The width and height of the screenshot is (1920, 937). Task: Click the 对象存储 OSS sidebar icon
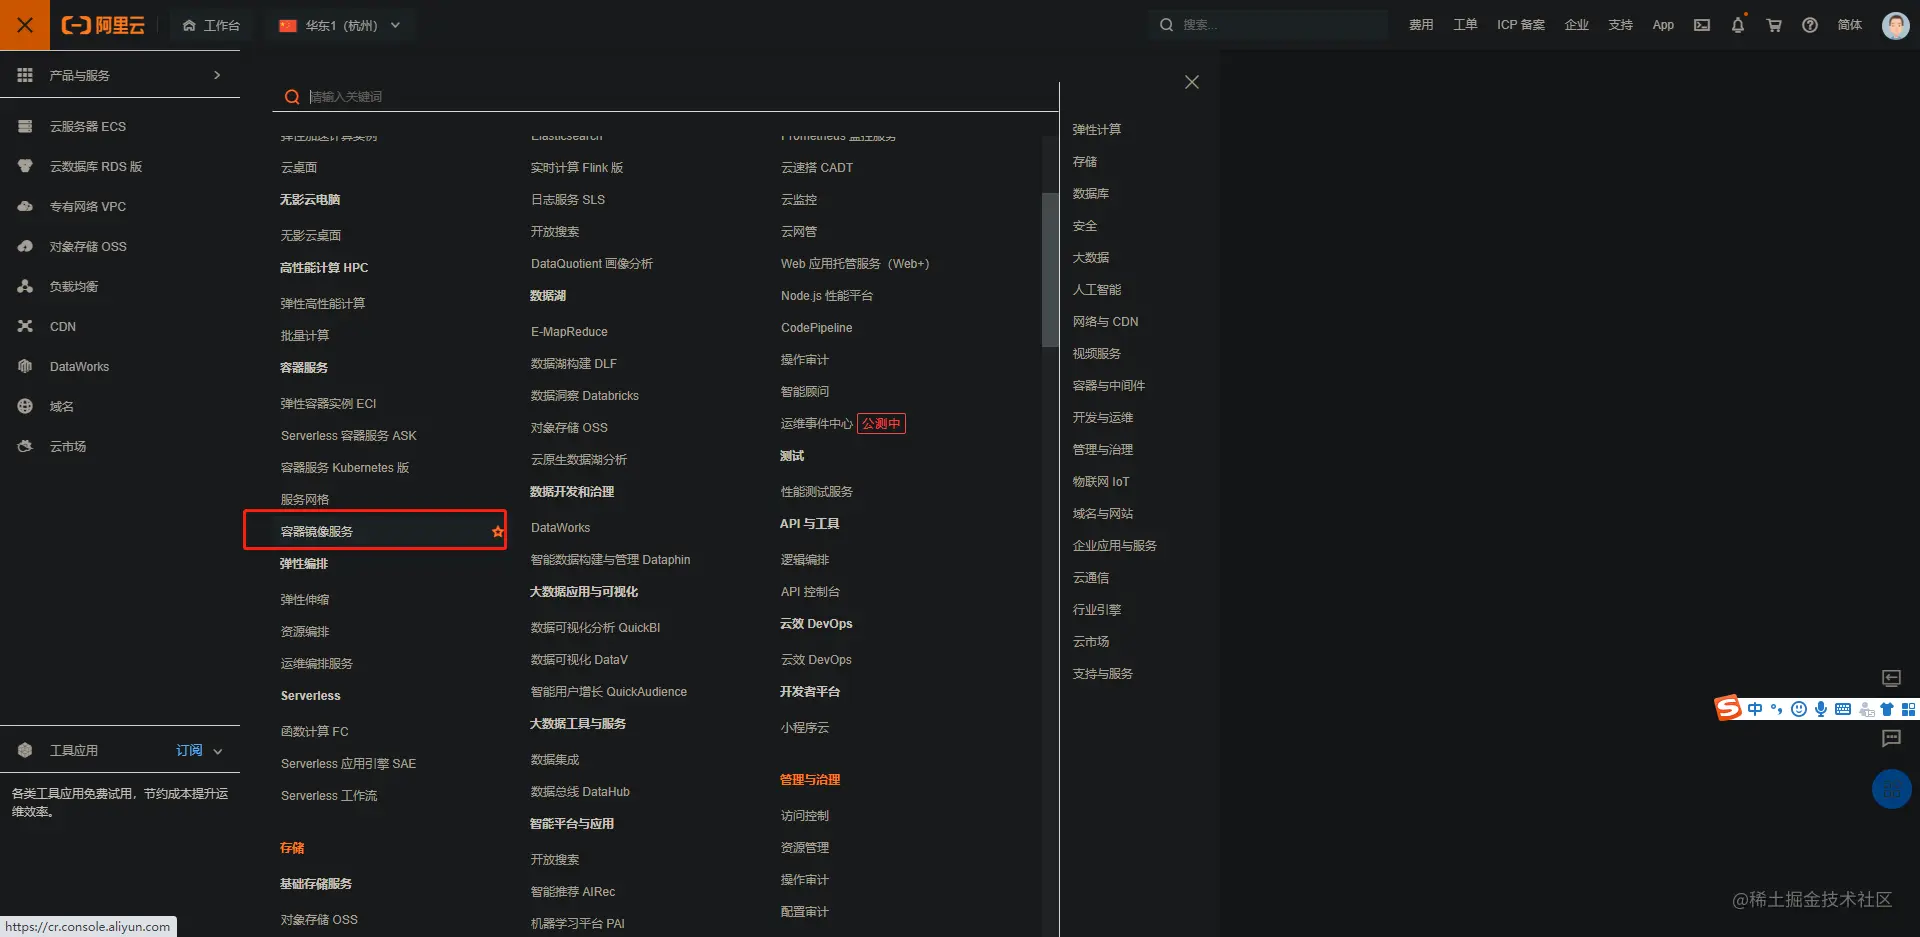[x=25, y=246]
